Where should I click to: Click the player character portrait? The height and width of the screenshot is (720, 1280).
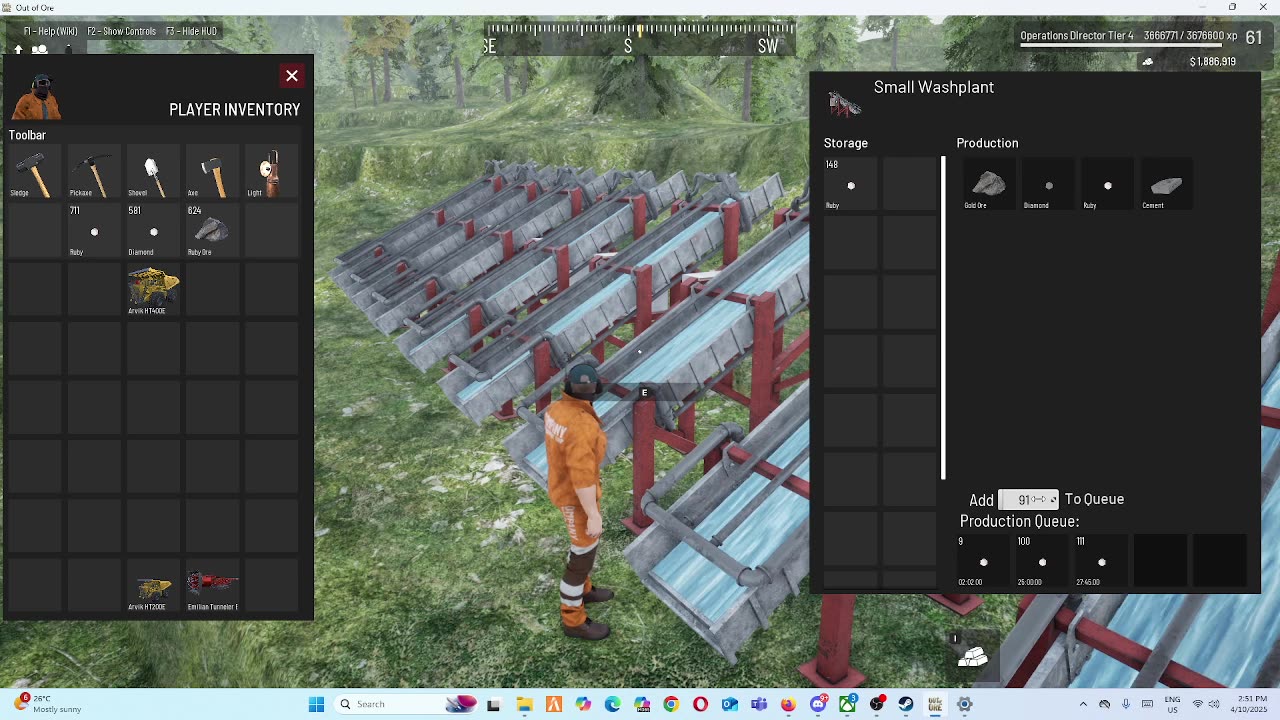click(x=37, y=97)
